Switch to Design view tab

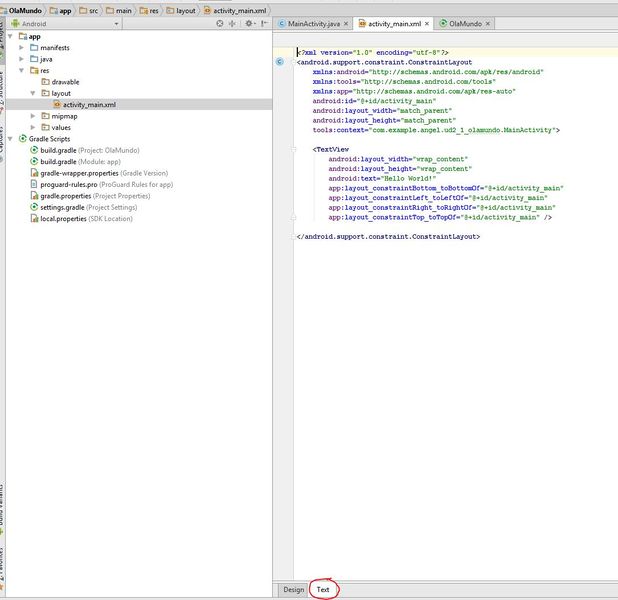point(294,590)
